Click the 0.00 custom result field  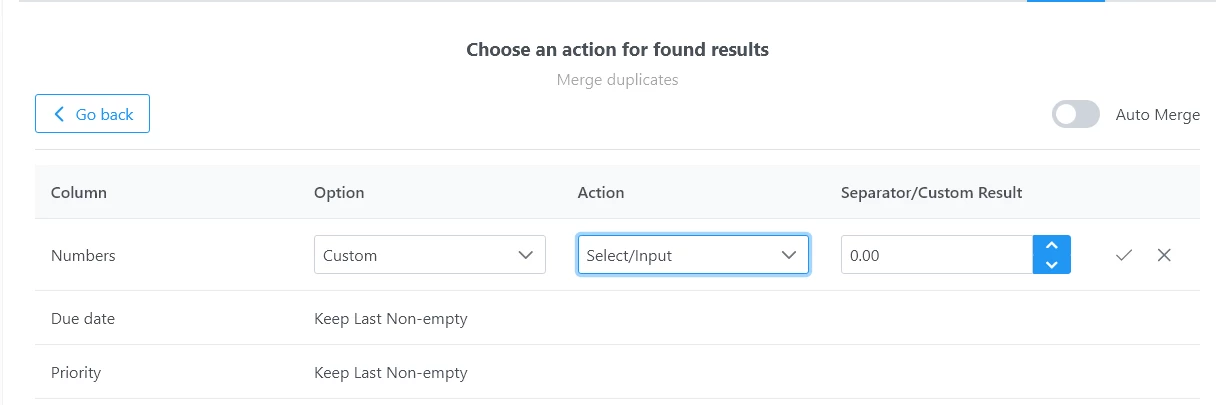937,255
